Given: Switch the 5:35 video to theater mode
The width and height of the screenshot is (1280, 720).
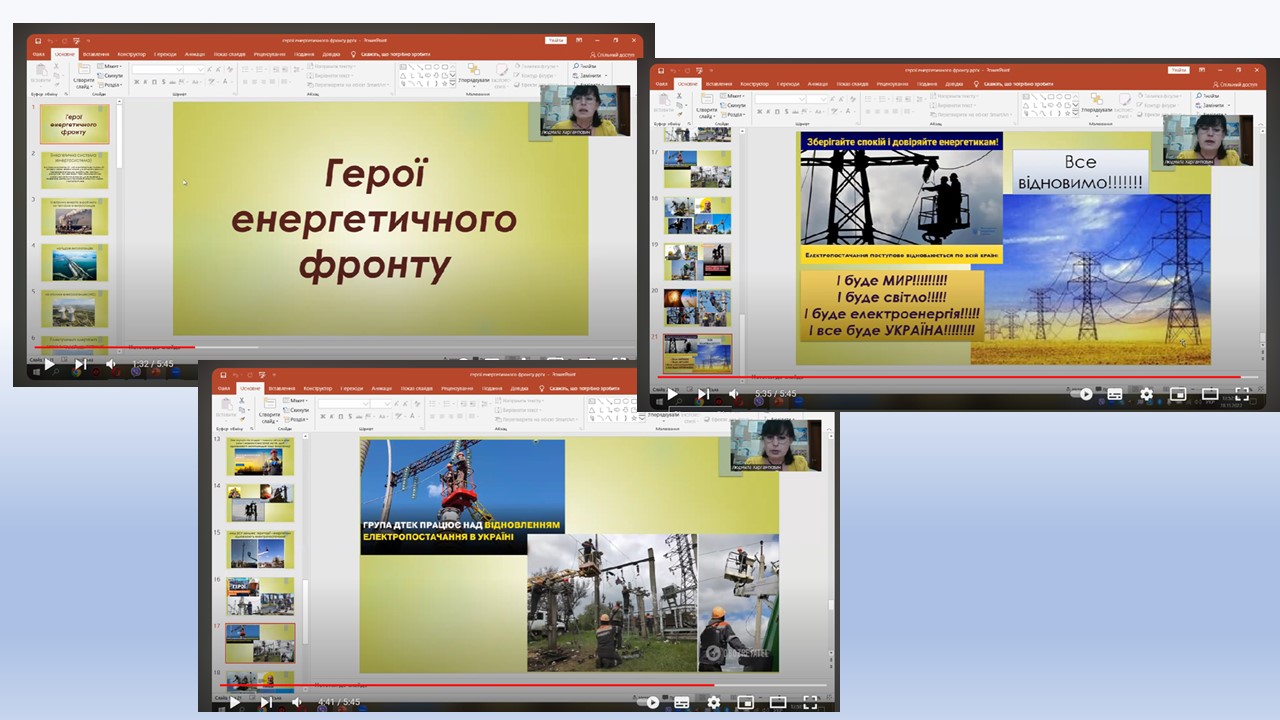Looking at the screenshot, I should click(1210, 394).
